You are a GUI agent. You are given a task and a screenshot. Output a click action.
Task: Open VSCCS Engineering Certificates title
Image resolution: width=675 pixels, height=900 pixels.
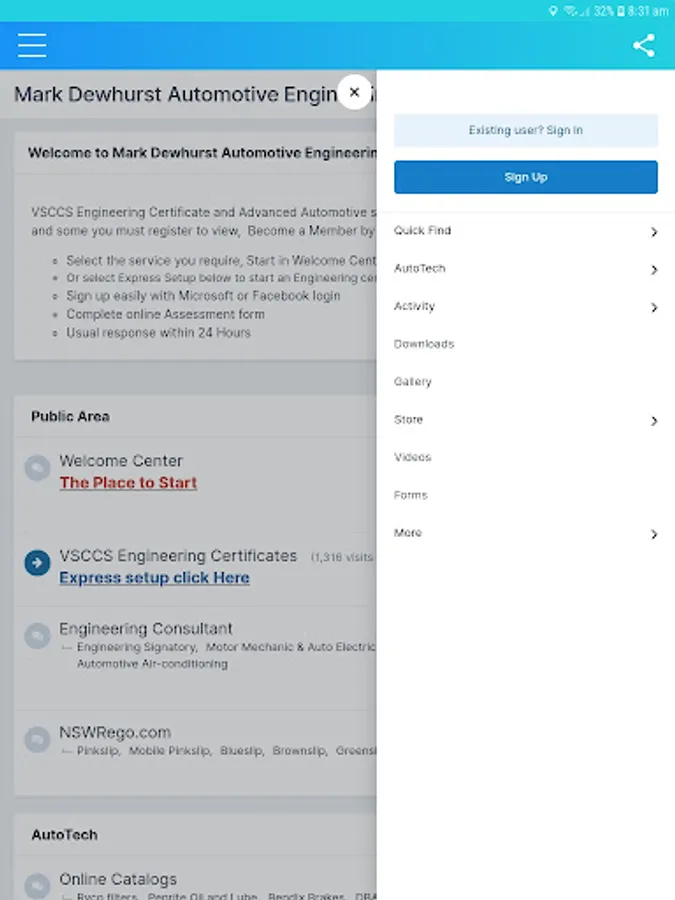[179, 556]
